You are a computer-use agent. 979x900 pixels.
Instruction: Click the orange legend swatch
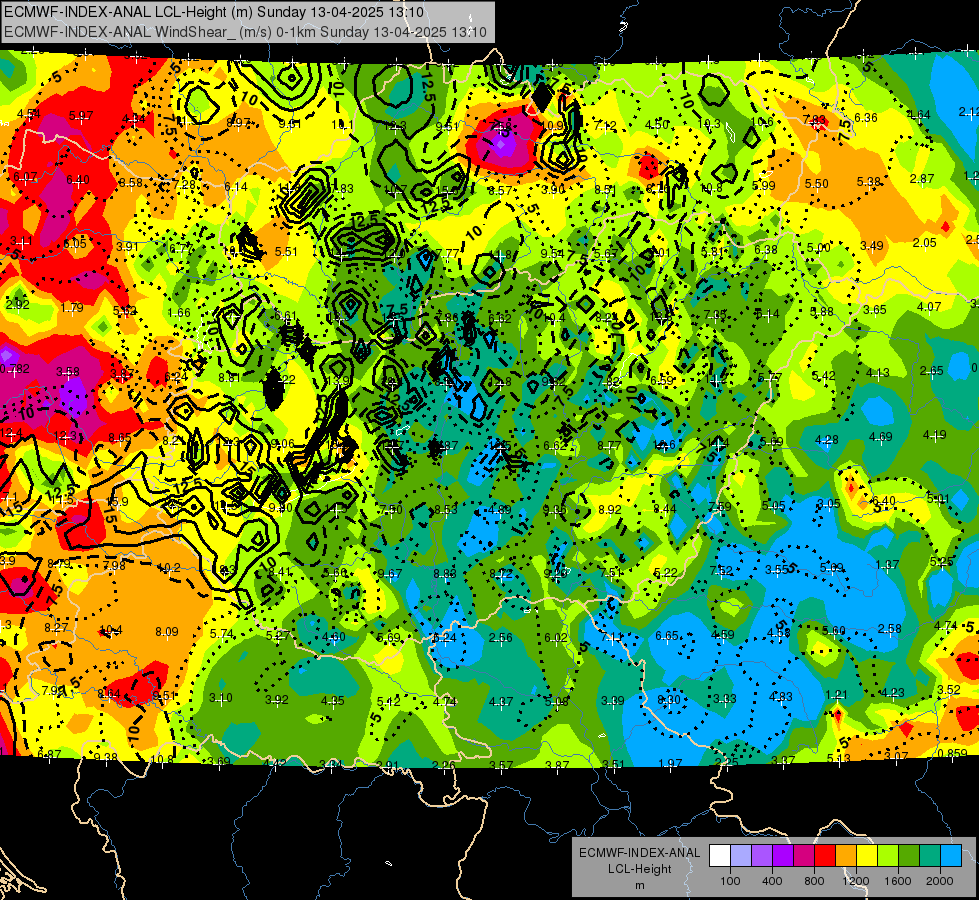846,856
